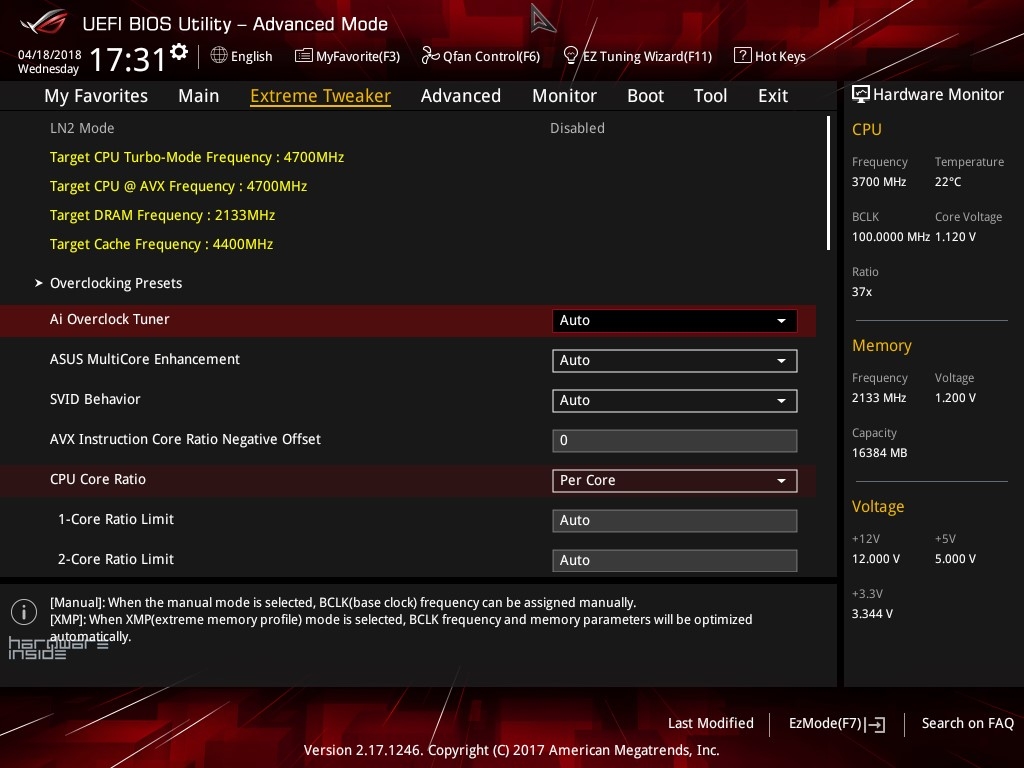1024x768 pixels.
Task: Open the Tool tab
Action: tap(711, 96)
